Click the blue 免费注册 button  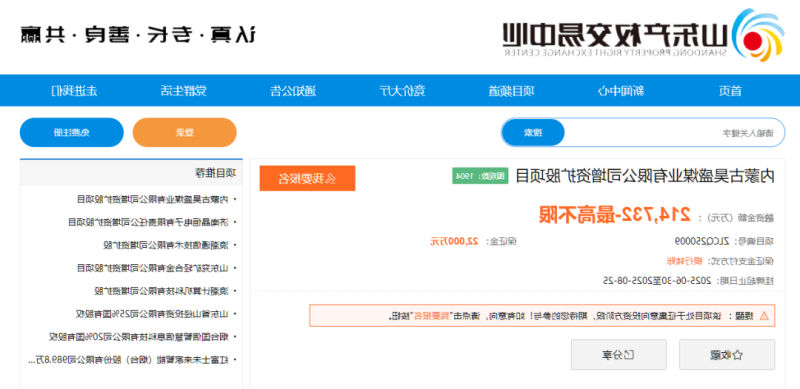(x=72, y=133)
